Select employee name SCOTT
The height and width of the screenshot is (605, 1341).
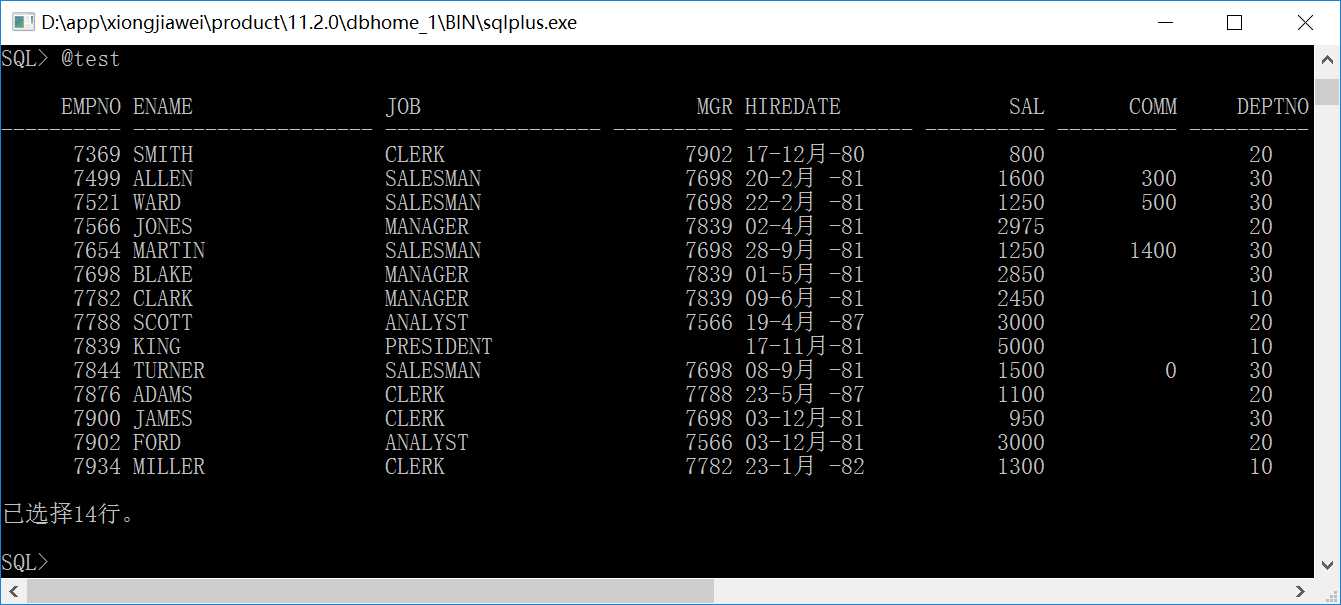[x=163, y=323]
